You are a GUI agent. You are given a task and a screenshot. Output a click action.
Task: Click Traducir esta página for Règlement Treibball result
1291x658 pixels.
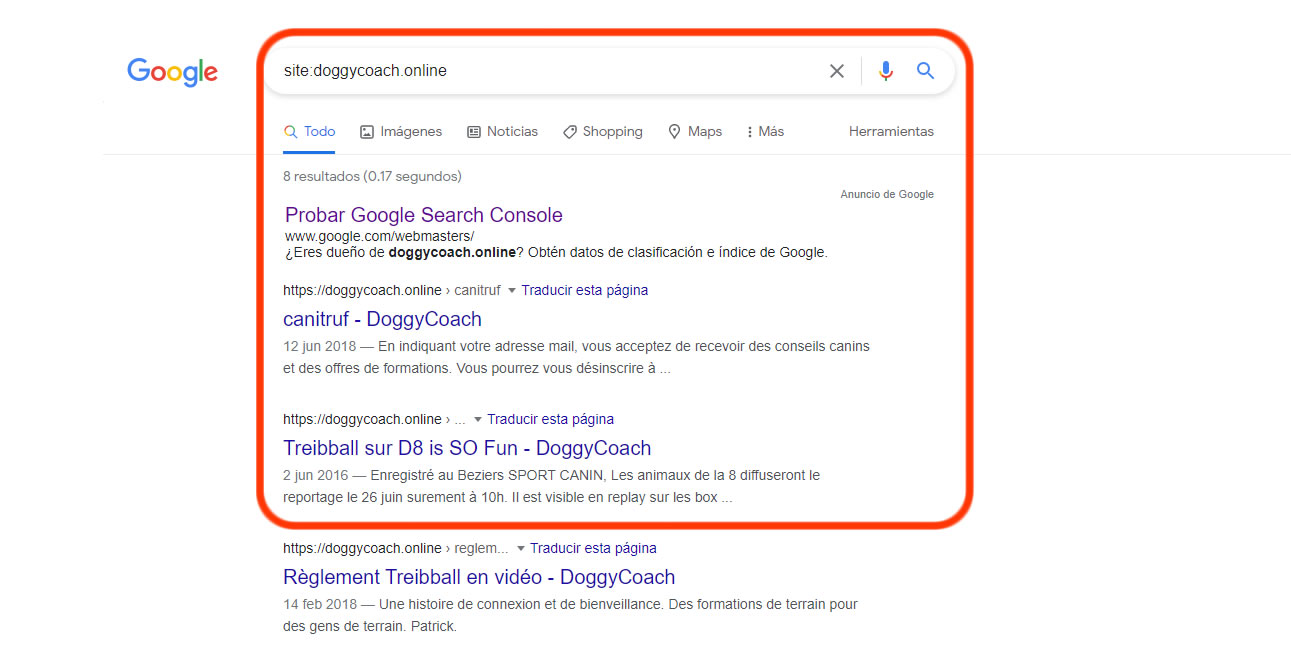(x=594, y=548)
